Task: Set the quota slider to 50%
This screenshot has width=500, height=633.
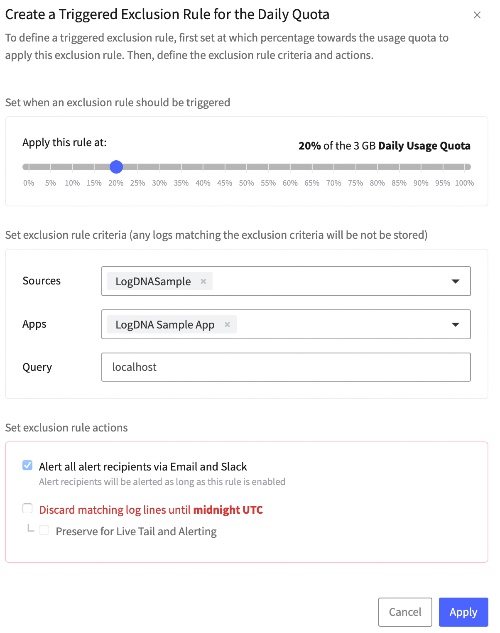Action: point(247,167)
